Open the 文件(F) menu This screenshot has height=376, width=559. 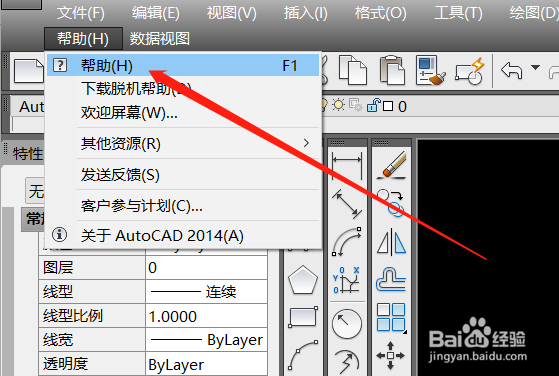(81, 14)
